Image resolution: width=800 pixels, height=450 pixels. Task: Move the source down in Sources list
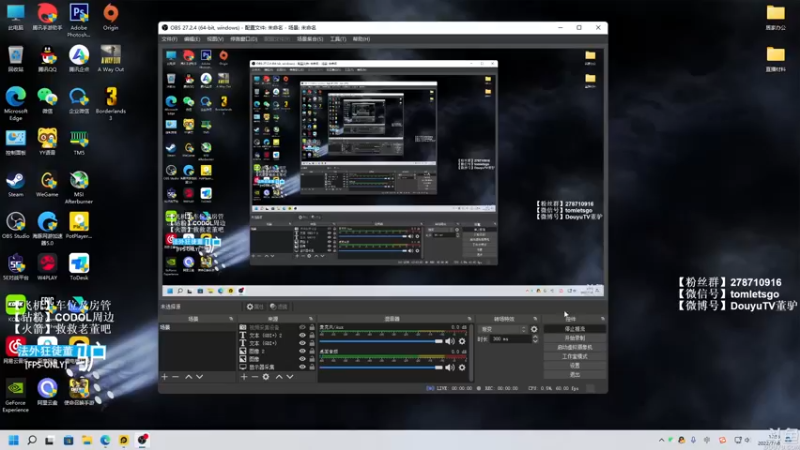(290, 377)
